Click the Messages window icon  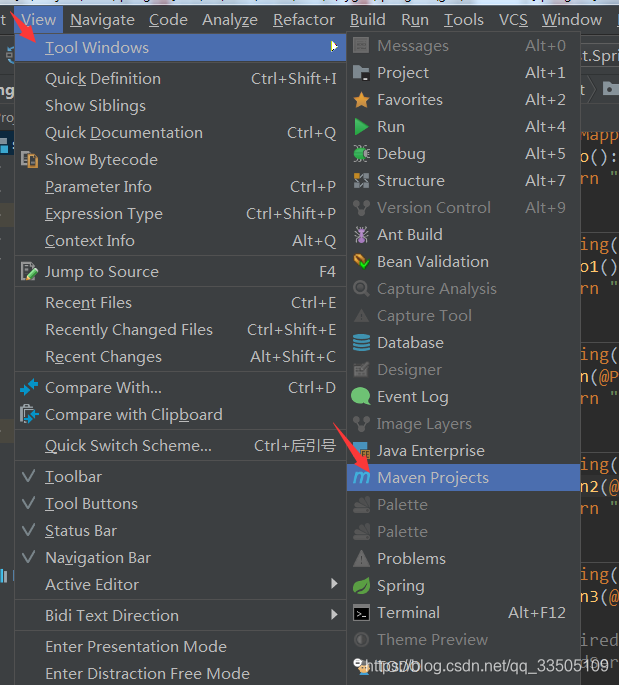click(361, 45)
